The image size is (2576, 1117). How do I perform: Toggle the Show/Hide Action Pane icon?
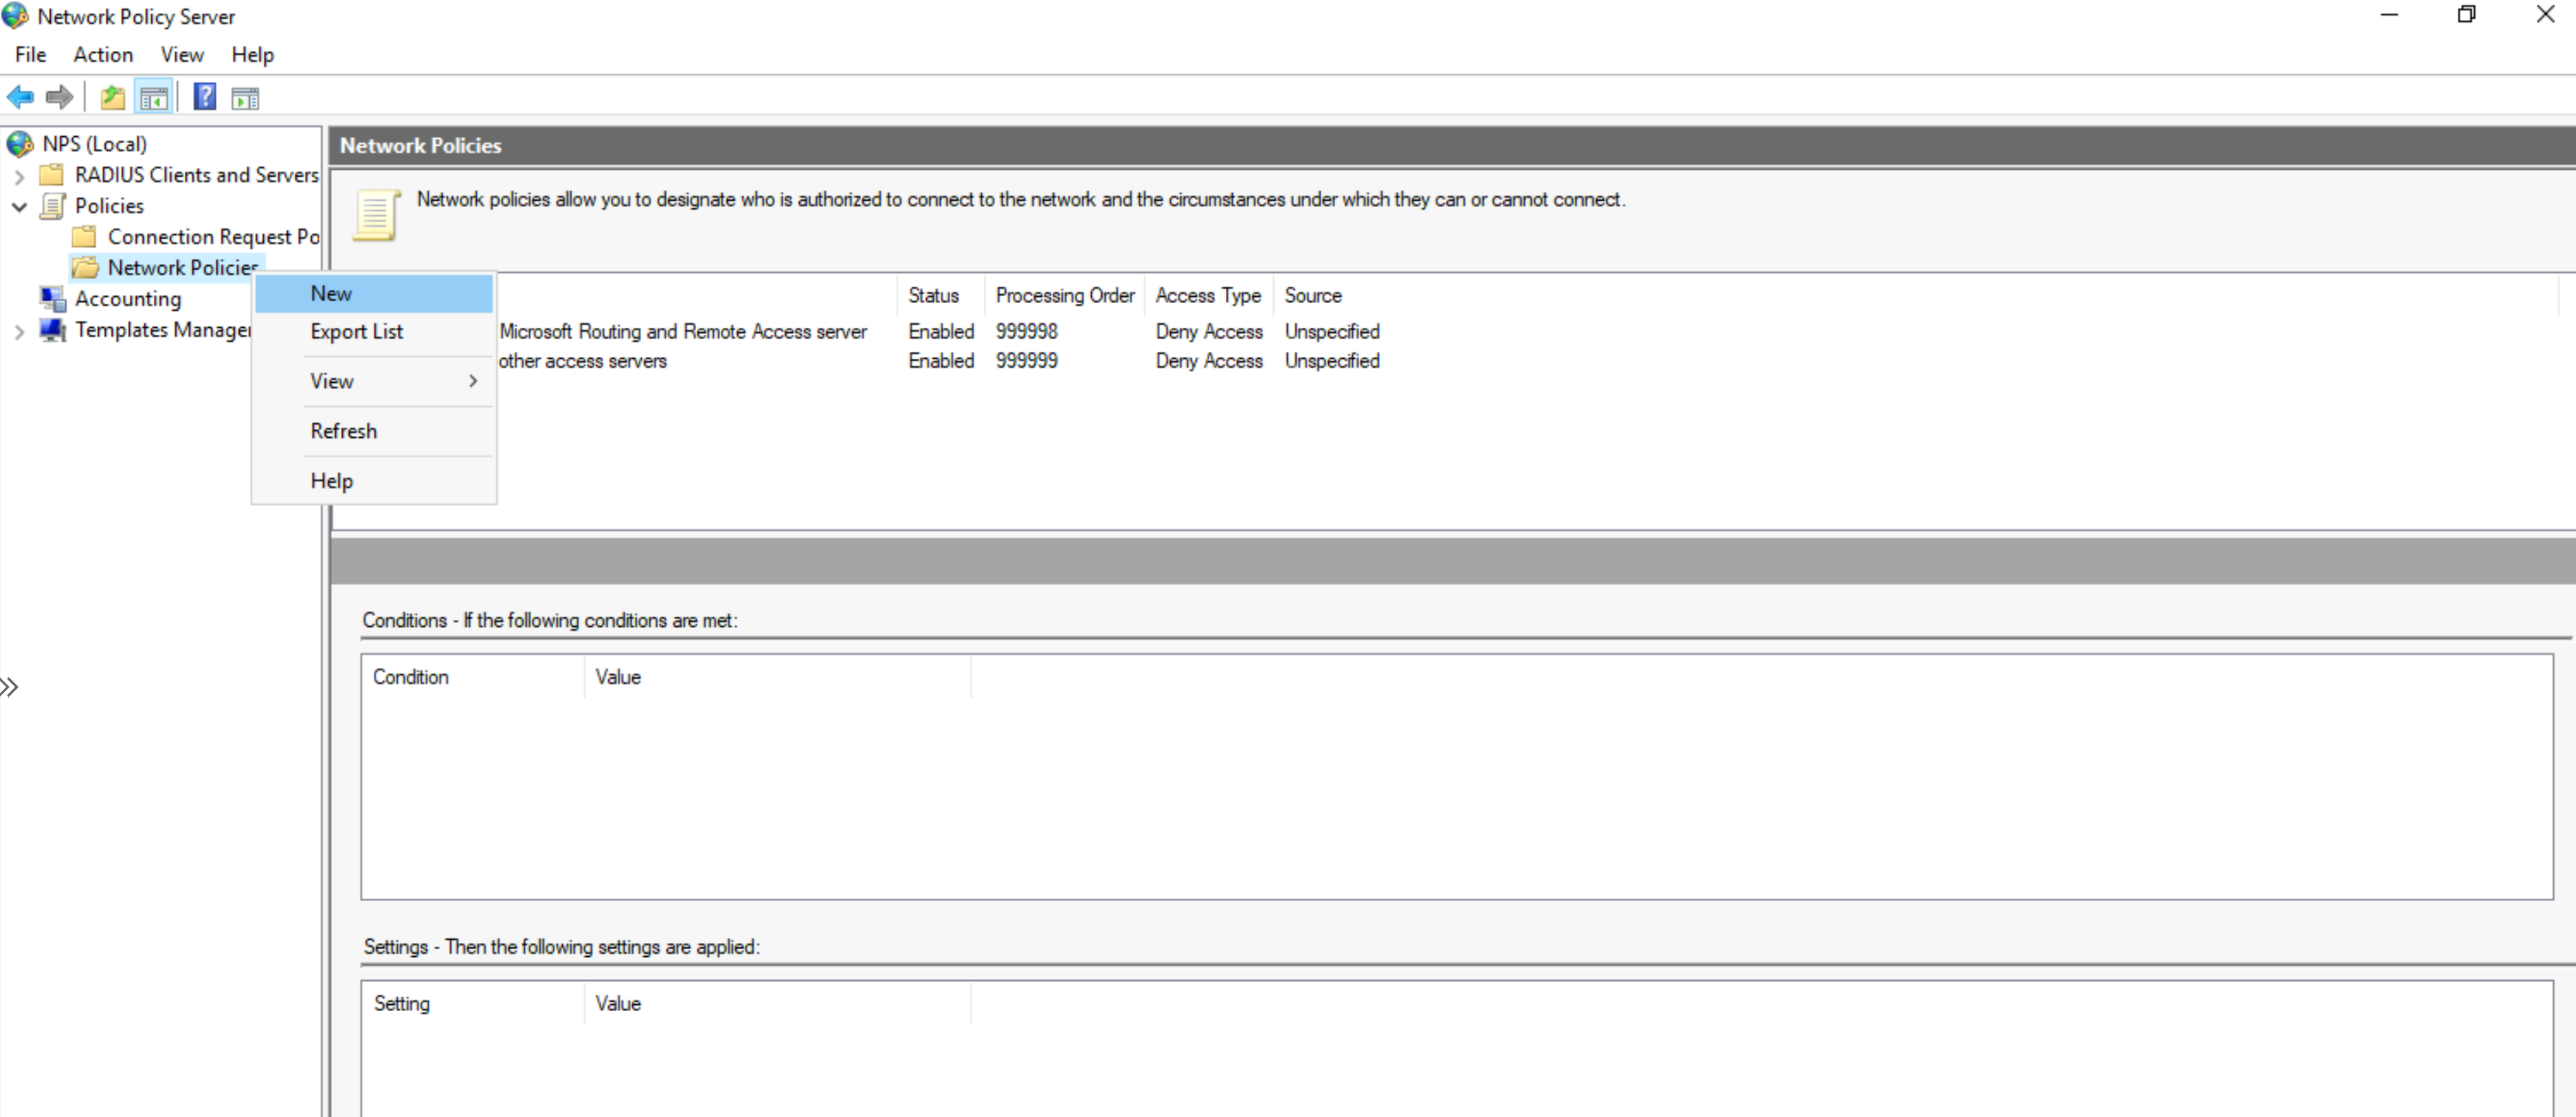245,97
